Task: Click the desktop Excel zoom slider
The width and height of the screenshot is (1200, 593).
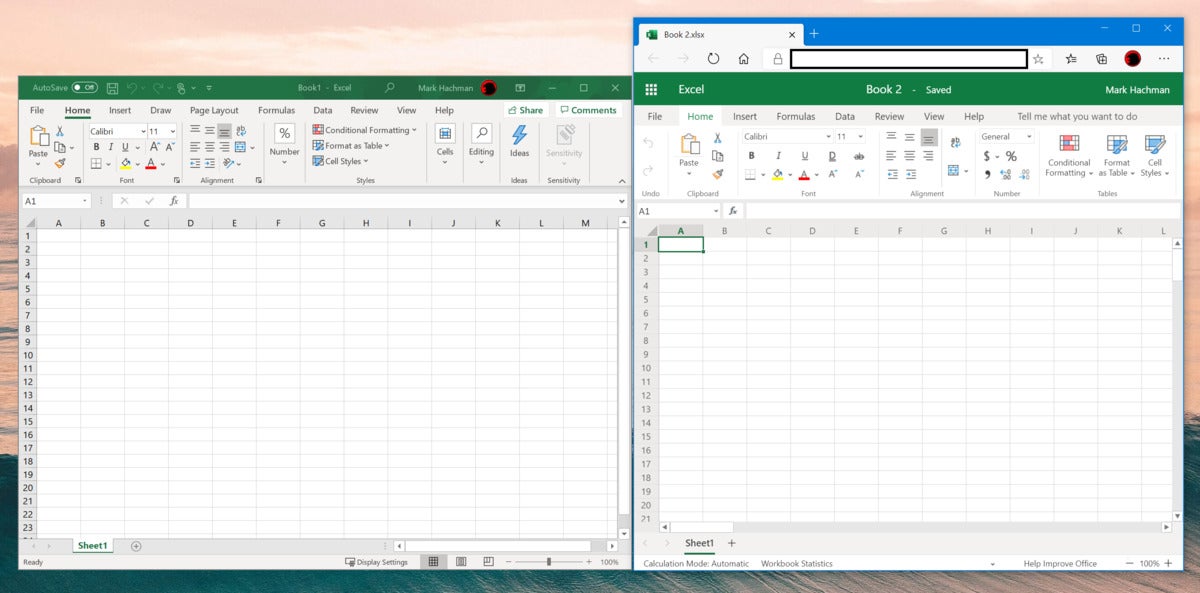Action: point(547,562)
